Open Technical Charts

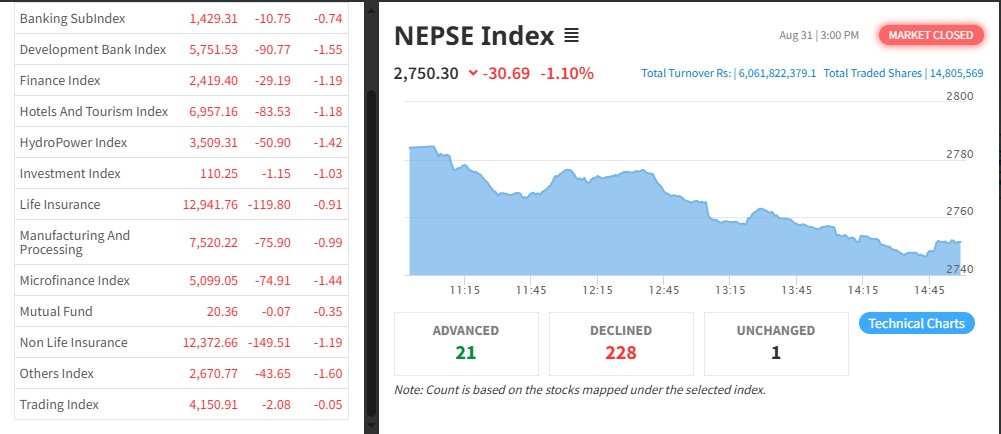click(916, 323)
